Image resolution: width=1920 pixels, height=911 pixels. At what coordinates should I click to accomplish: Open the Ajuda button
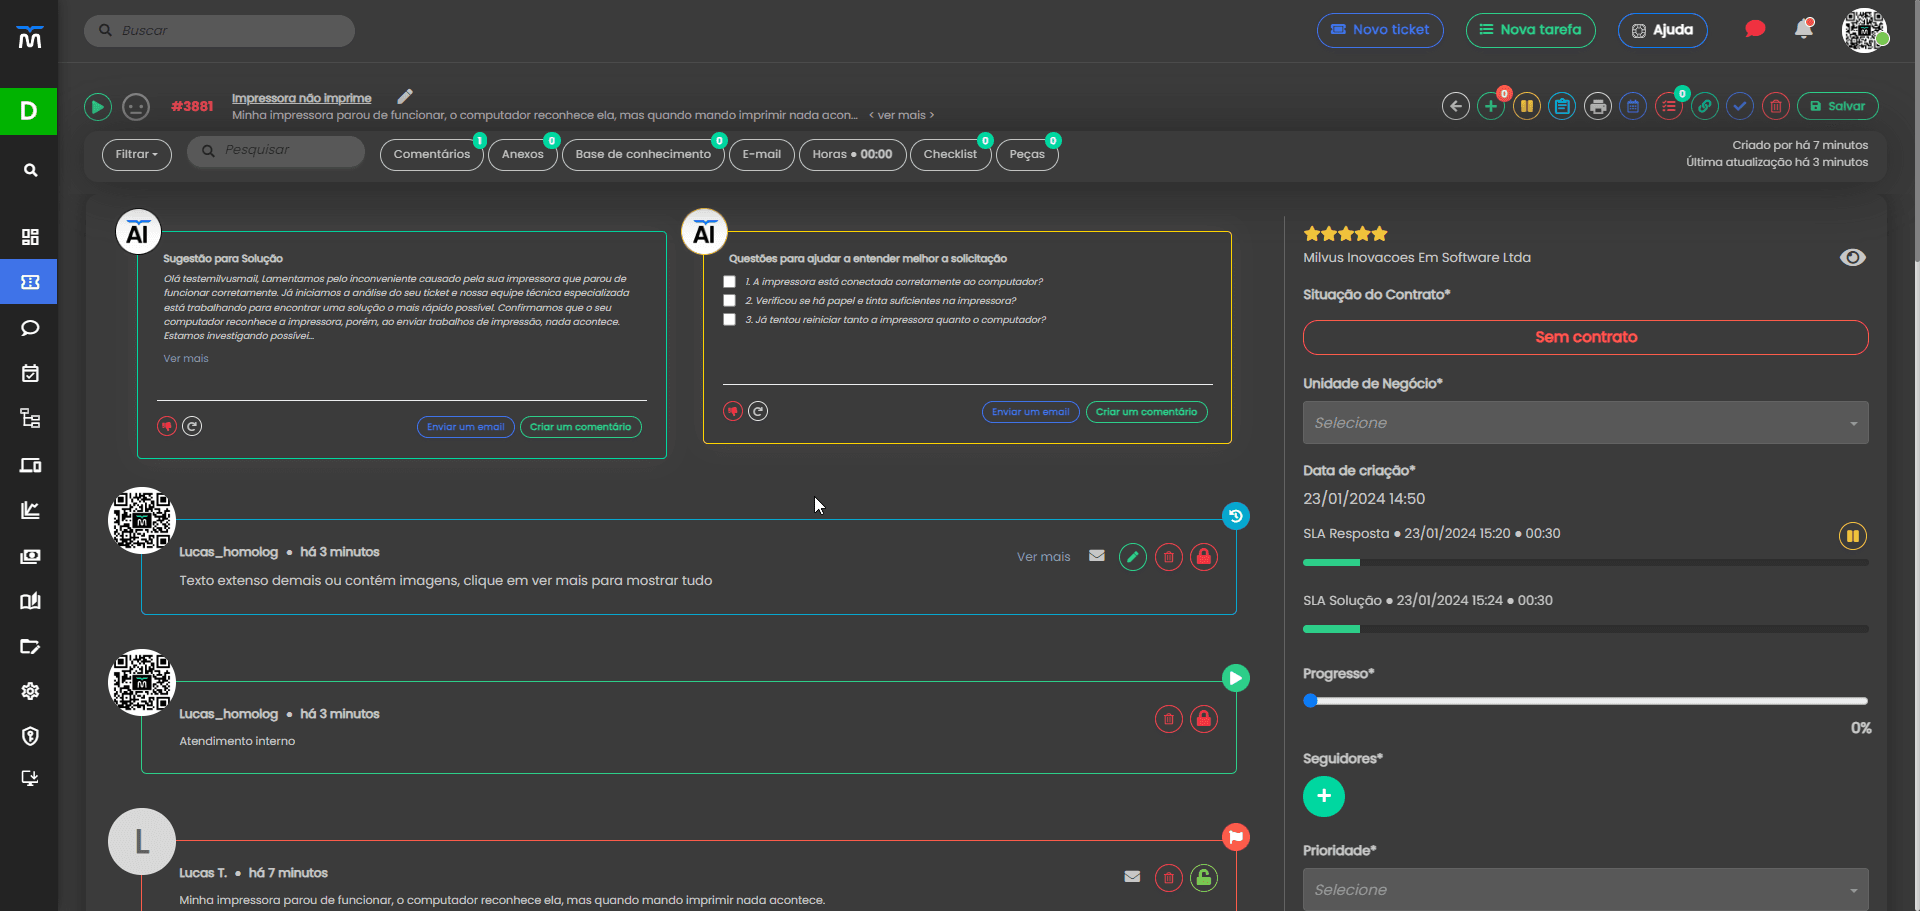point(1662,30)
